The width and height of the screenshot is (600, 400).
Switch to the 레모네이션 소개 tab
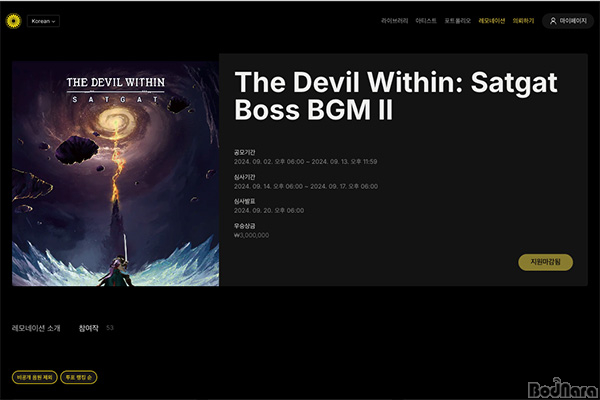pyautogui.click(x=36, y=328)
